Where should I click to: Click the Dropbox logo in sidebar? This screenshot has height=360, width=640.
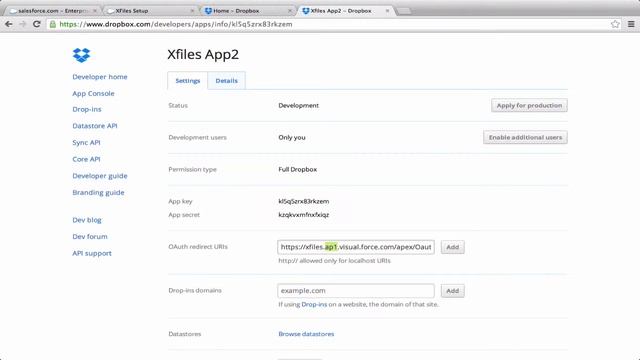coord(81,55)
